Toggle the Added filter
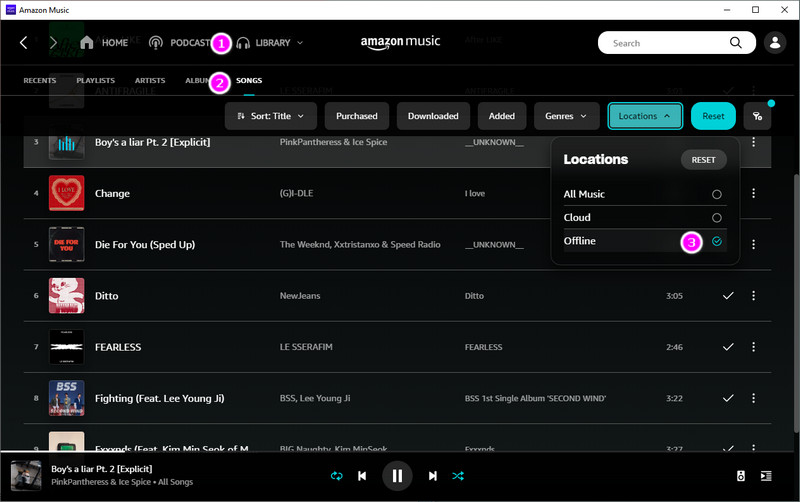This screenshot has width=800, height=502. [x=502, y=116]
